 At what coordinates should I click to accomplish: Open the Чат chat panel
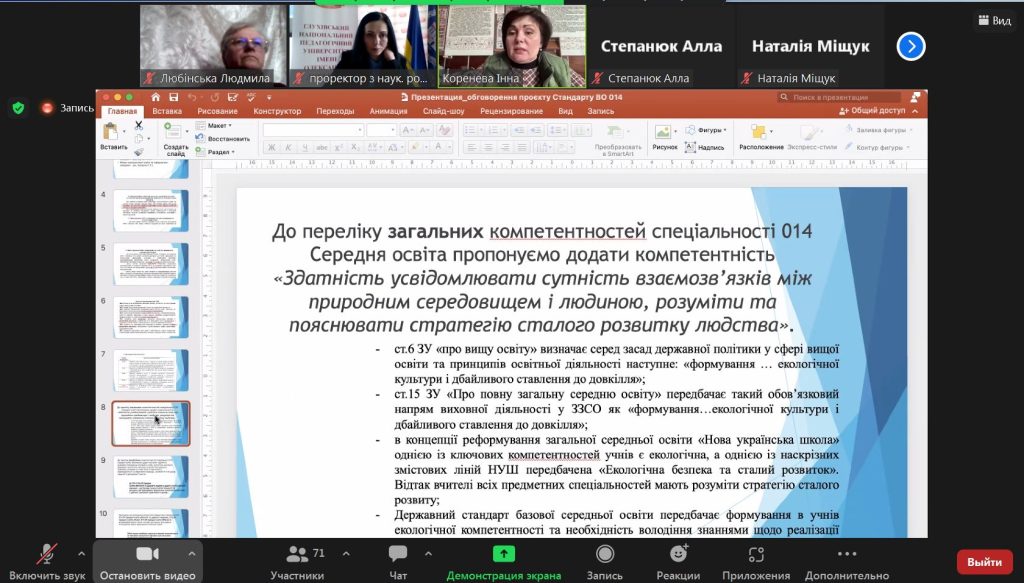[398, 555]
